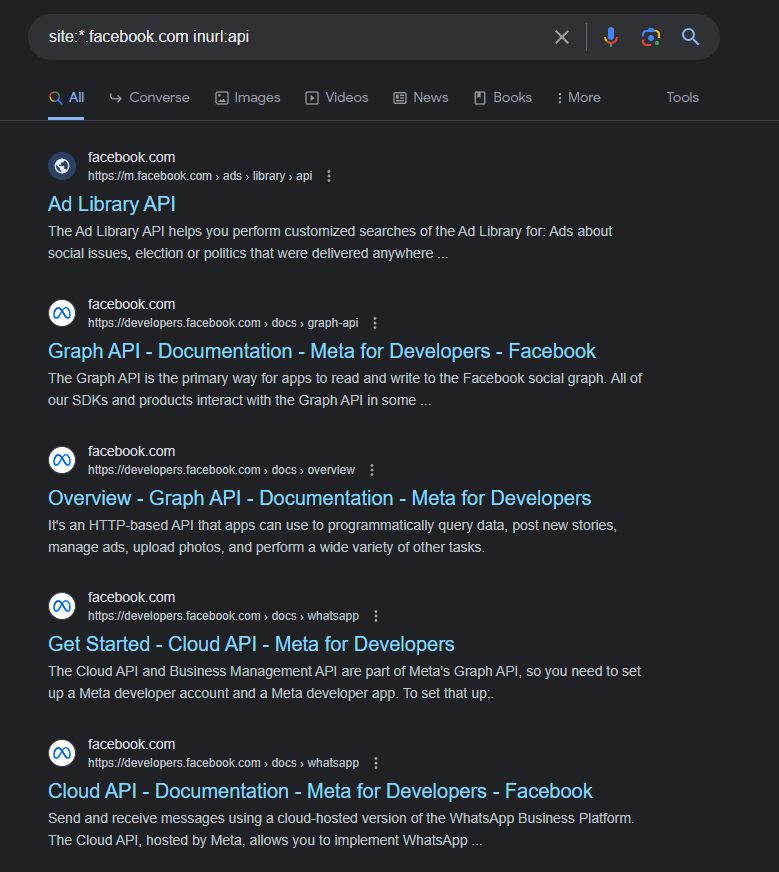Open Graph API - Documentation result link

coord(321,351)
